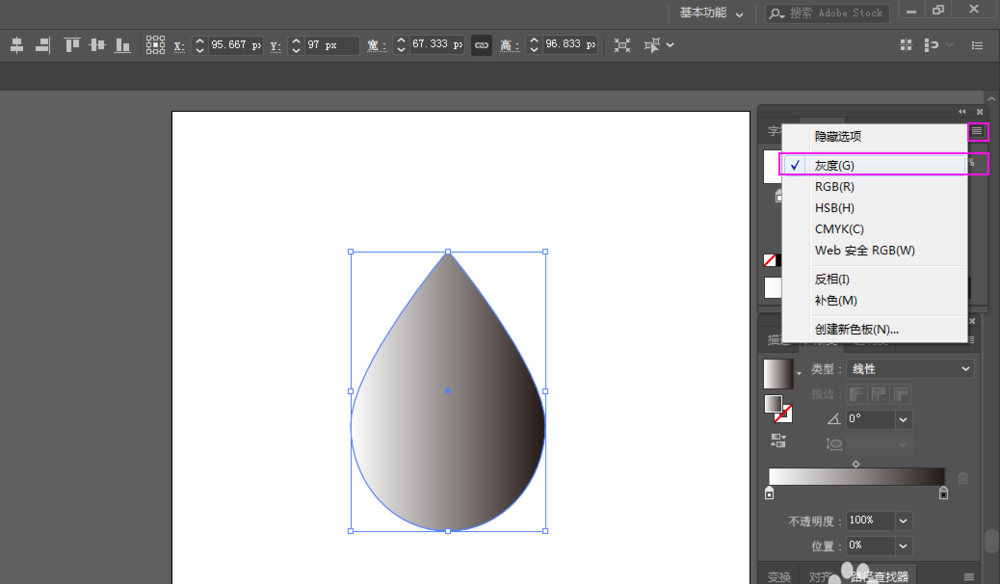Click the gradient slider bar
Screen dimensions: 1000x584
pyautogui.click(x=856, y=477)
